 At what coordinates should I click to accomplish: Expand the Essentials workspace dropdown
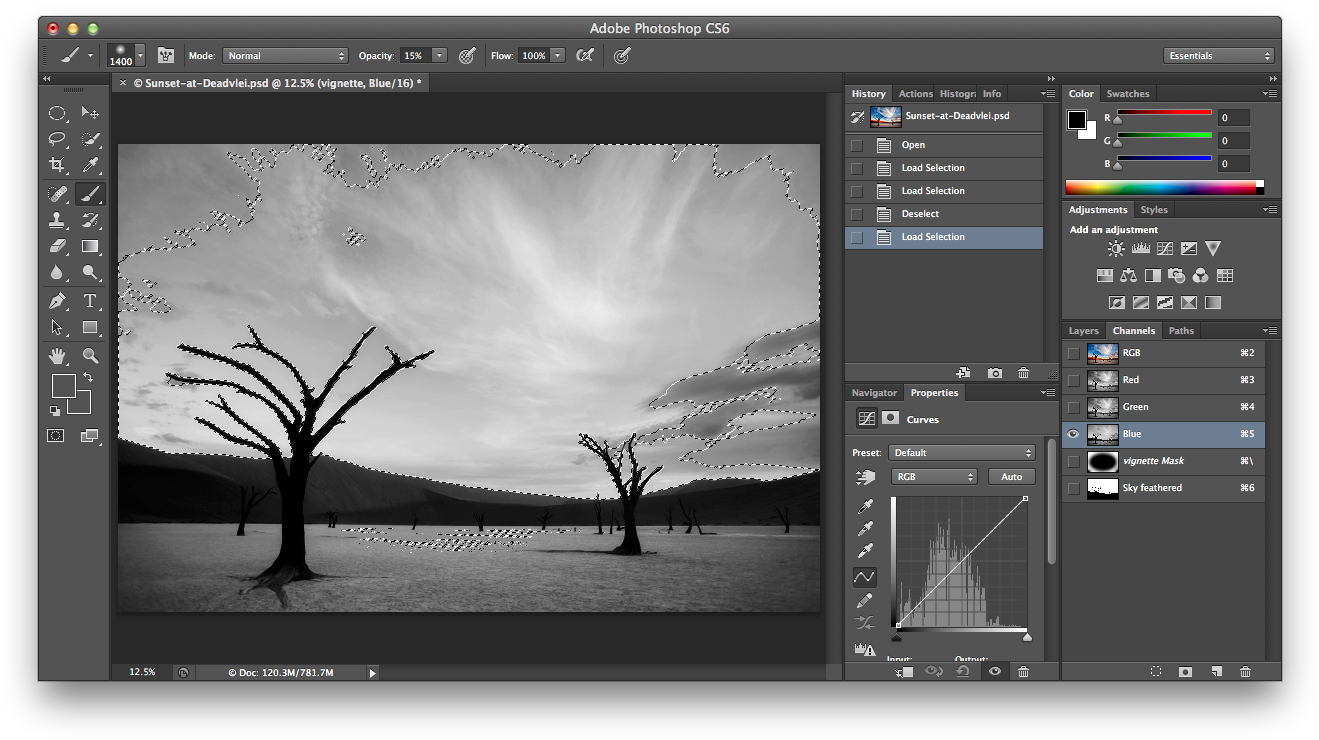[x=1219, y=56]
